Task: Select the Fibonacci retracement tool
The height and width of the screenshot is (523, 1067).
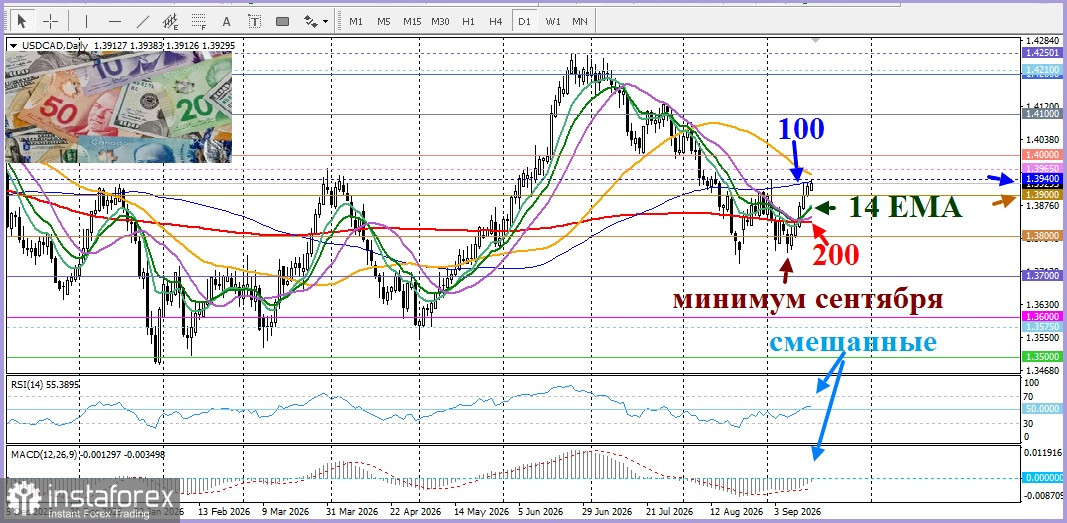Action: 199,21
